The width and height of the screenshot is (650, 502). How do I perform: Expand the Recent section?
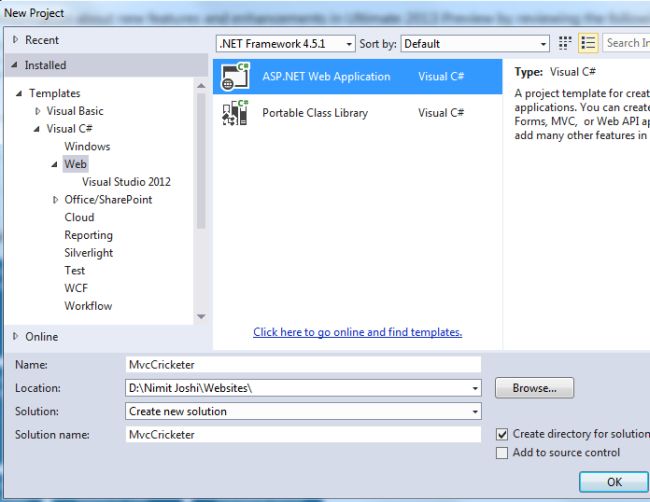click(15, 40)
